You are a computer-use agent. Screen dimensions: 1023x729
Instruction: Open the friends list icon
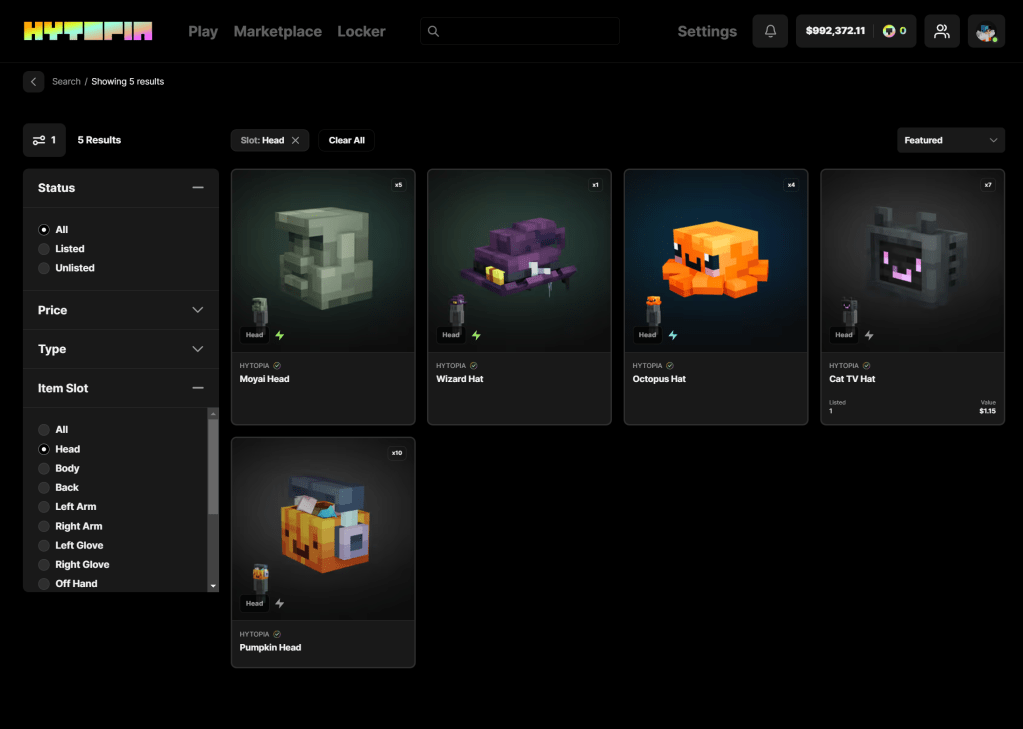click(941, 31)
